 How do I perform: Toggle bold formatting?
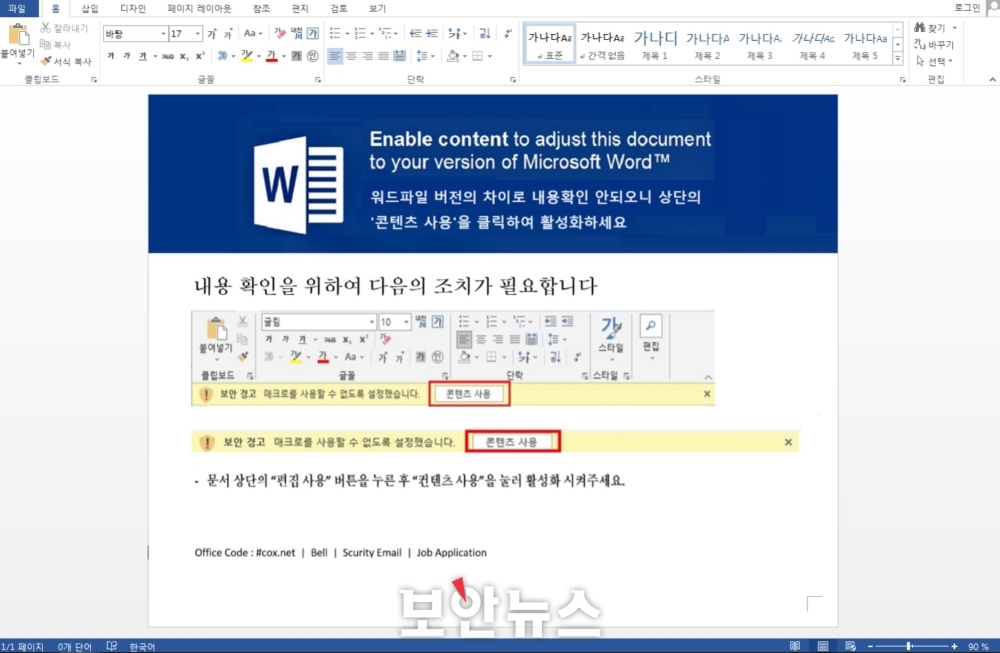[x=111, y=56]
